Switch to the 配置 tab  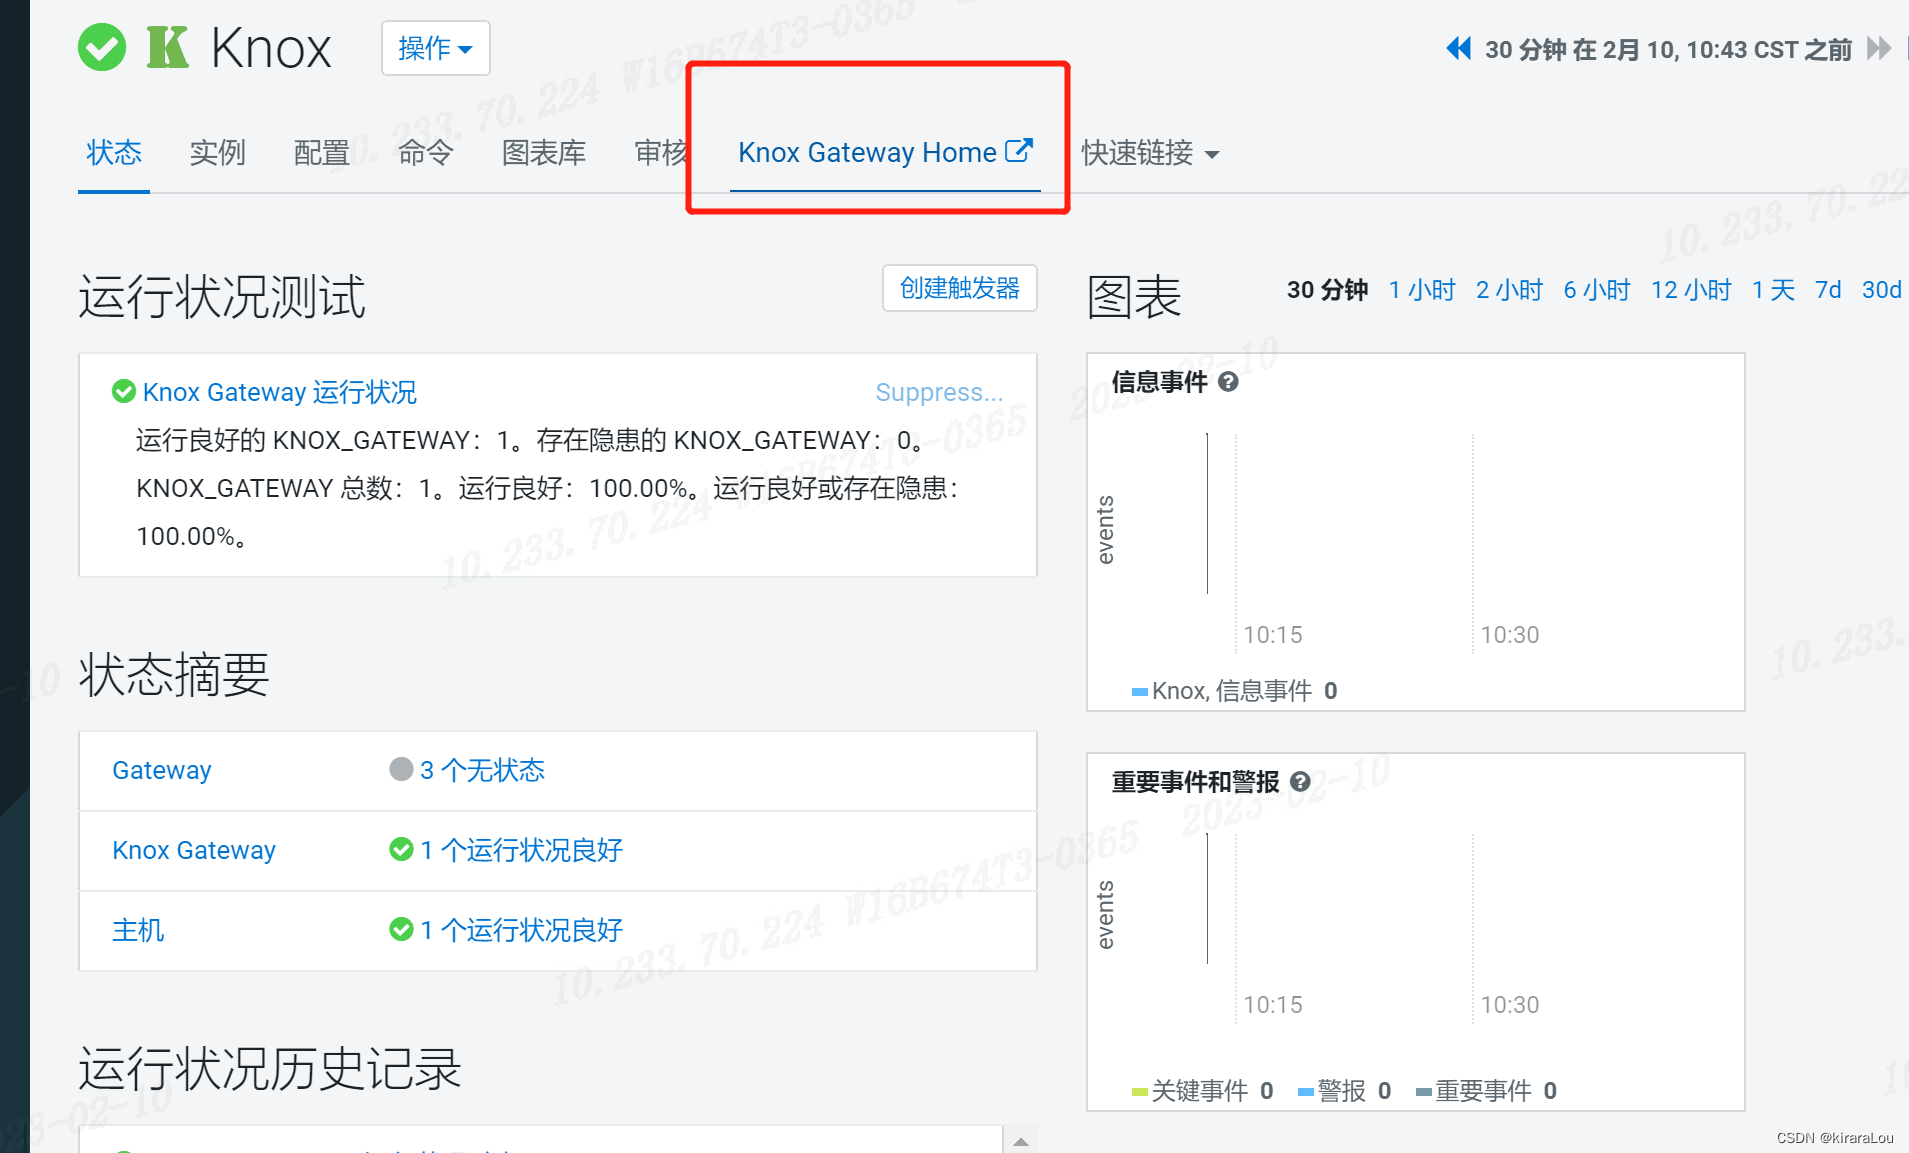click(321, 153)
